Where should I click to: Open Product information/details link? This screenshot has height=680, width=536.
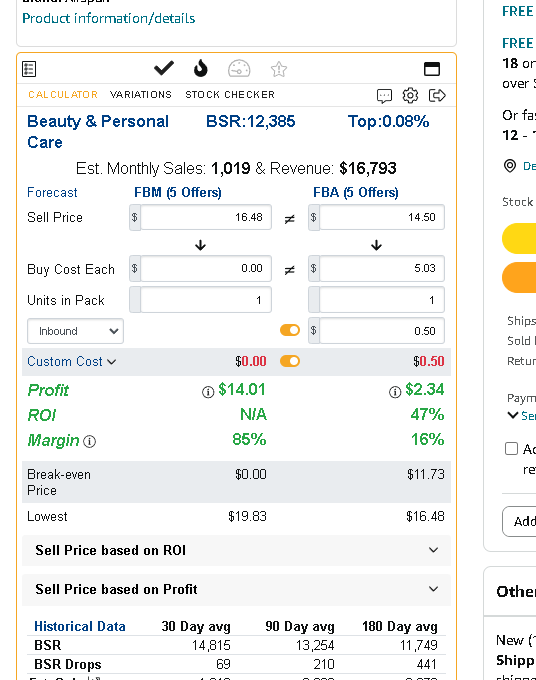click(x=109, y=18)
